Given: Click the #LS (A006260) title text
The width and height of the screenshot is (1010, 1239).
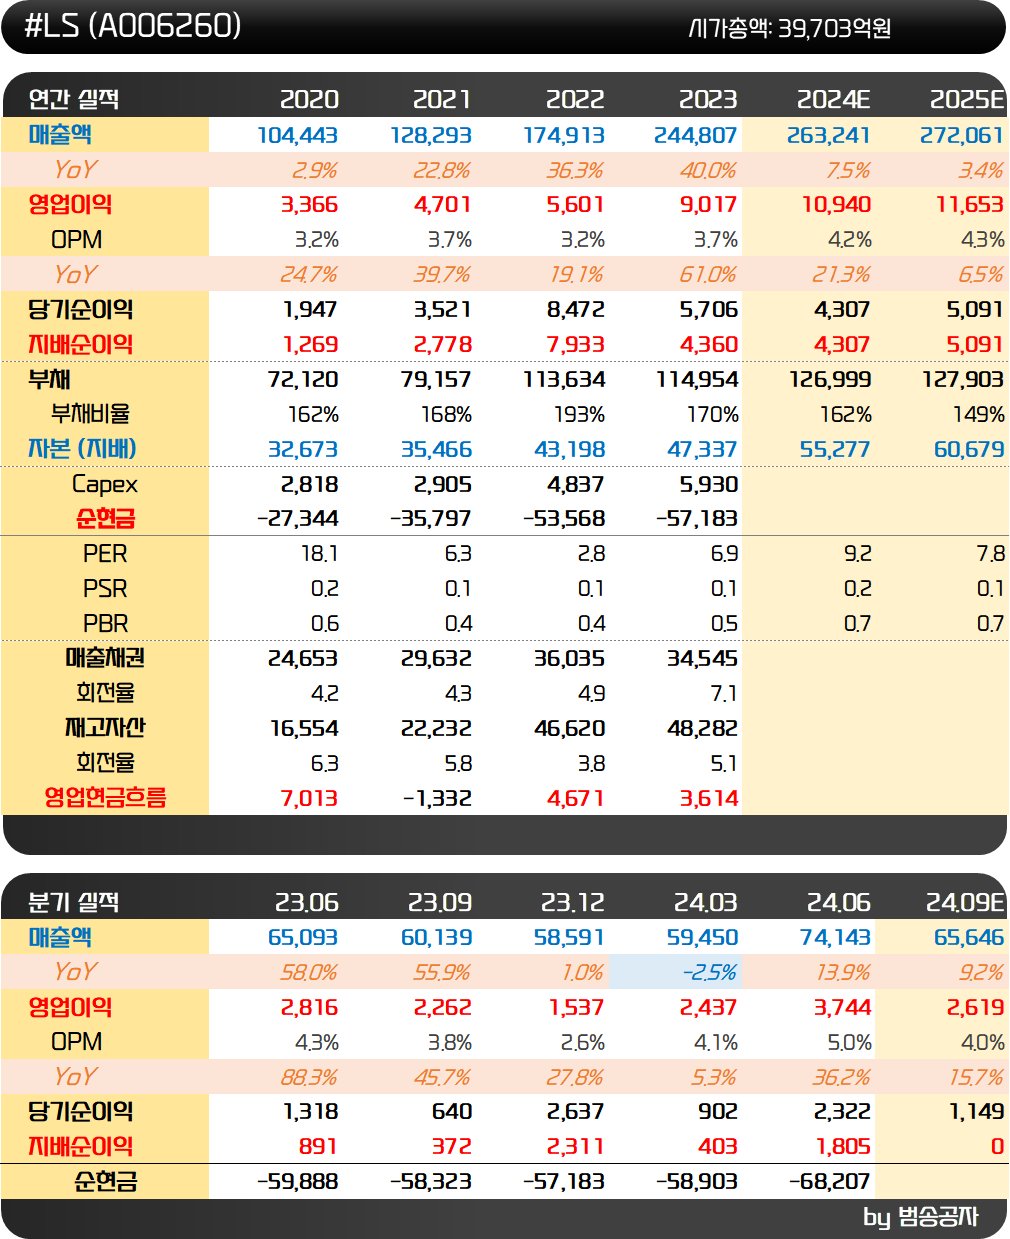Looking at the screenshot, I should coord(132,25).
